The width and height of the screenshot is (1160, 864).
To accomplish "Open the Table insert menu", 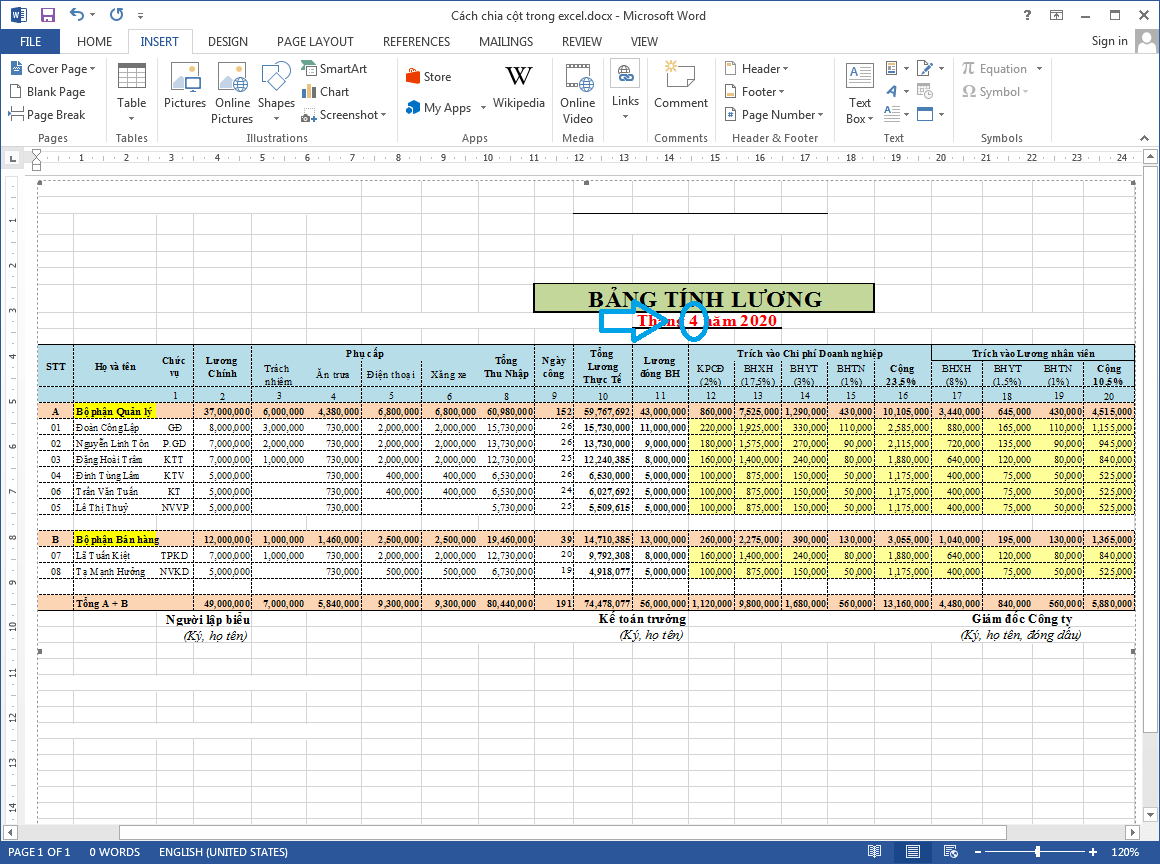I will [x=132, y=92].
